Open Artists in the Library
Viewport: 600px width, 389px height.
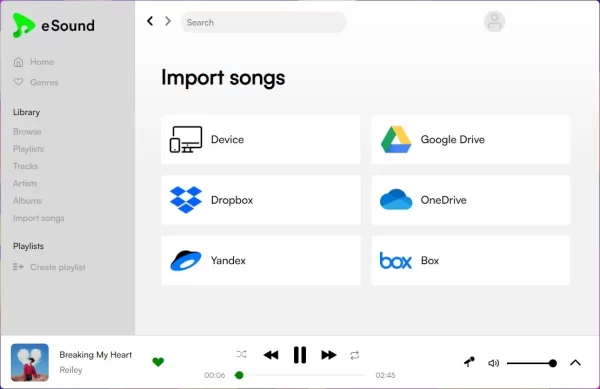pos(25,184)
